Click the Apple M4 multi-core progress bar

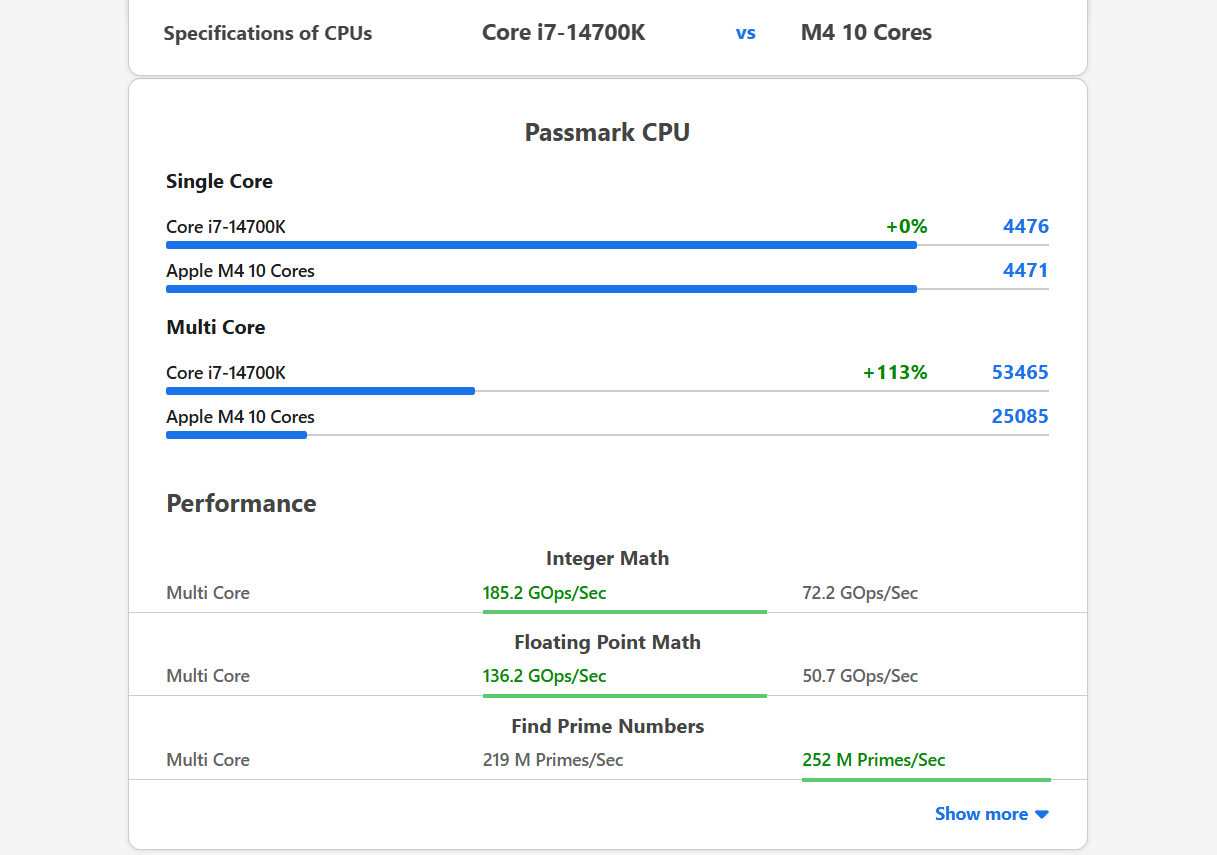tap(236, 435)
